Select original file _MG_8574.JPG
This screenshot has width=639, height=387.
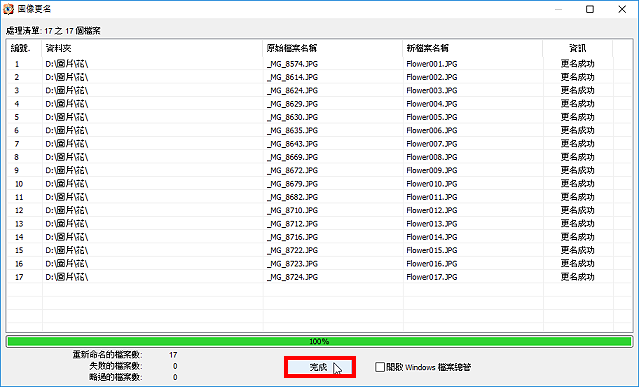[x=292, y=64]
